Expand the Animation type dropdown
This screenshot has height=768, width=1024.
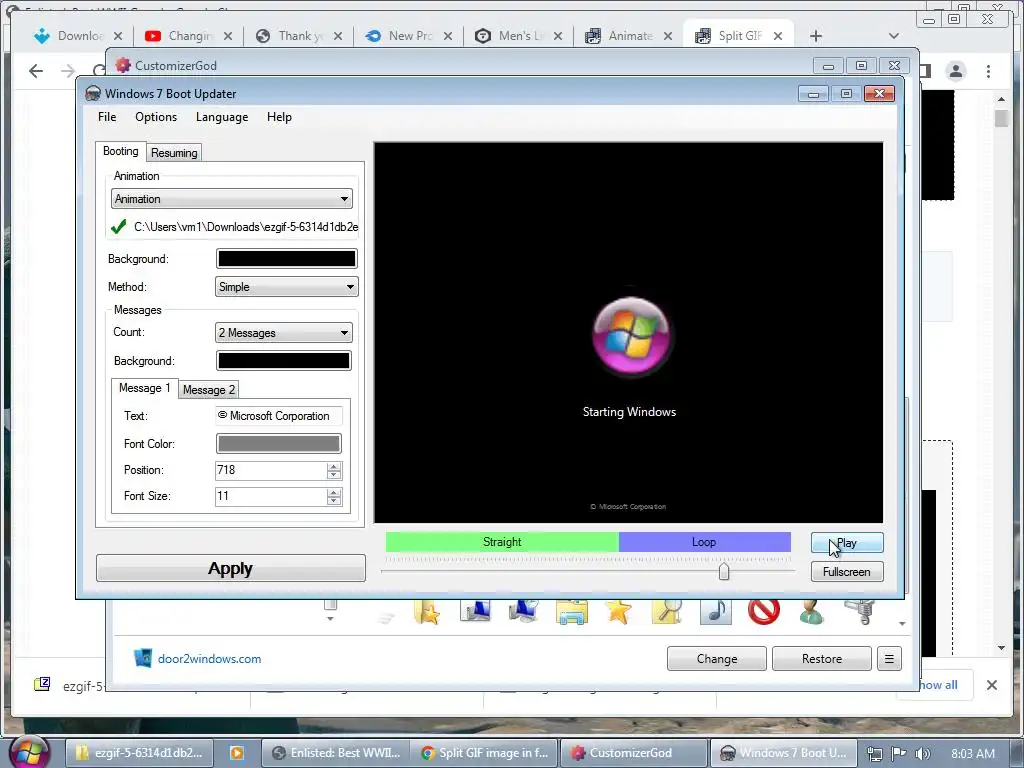pyautogui.click(x=232, y=199)
